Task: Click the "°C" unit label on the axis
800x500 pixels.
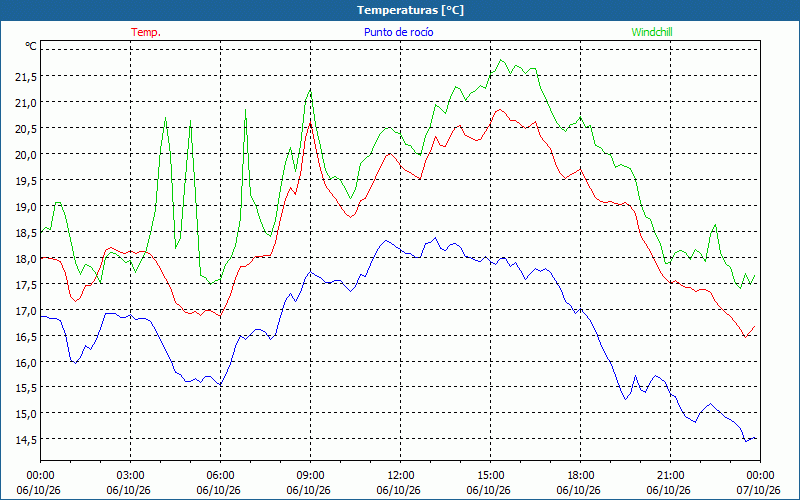Action: (x=31, y=46)
